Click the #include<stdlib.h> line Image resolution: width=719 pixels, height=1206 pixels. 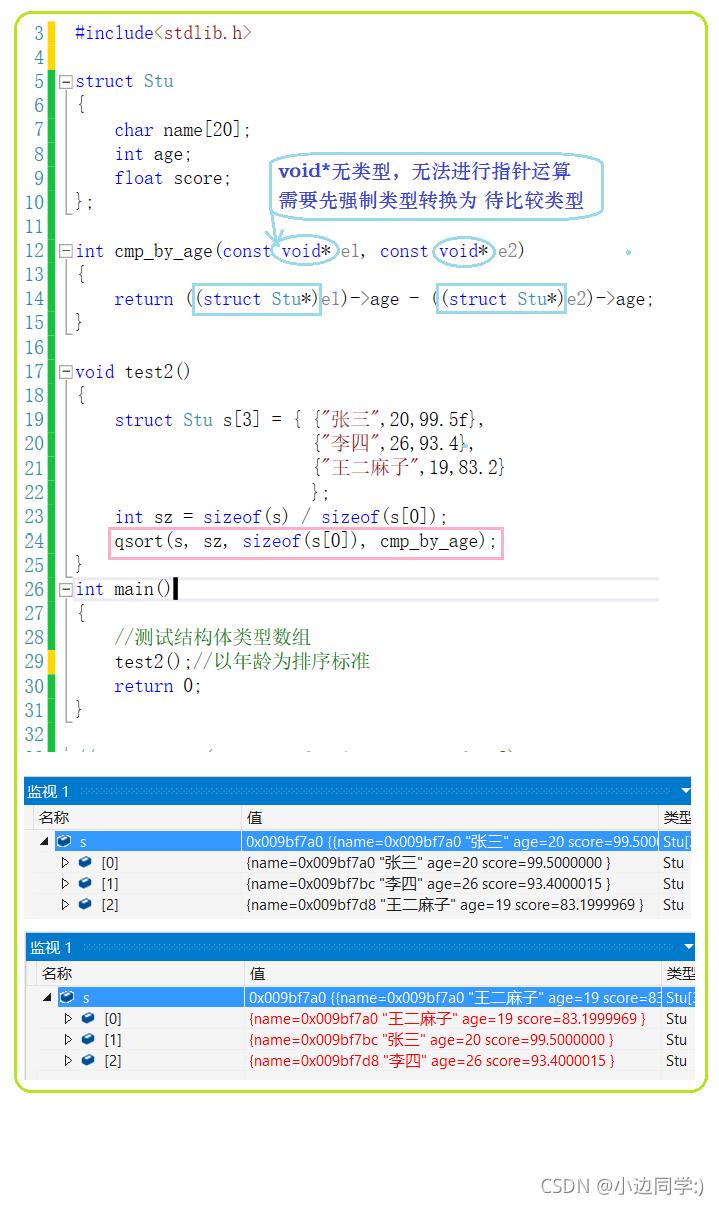point(163,33)
